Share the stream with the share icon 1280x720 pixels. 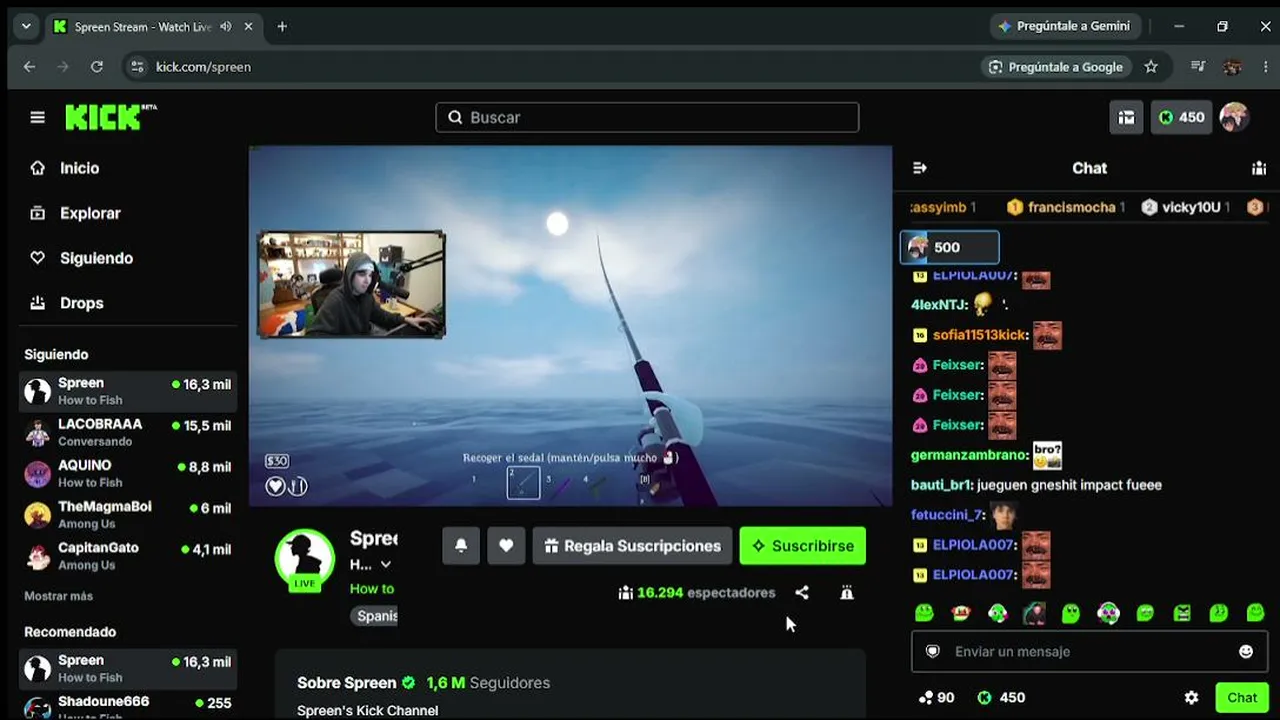(x=802, y=593)
